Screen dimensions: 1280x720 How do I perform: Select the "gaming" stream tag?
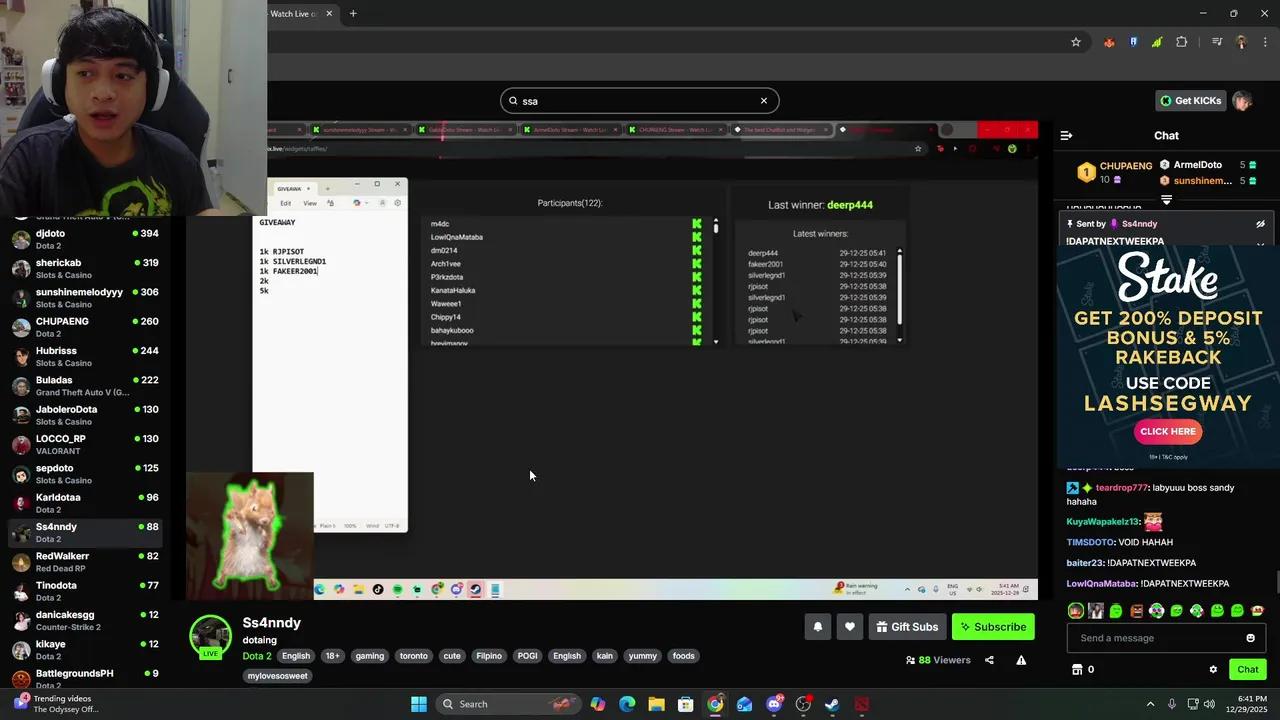point(370,656)
